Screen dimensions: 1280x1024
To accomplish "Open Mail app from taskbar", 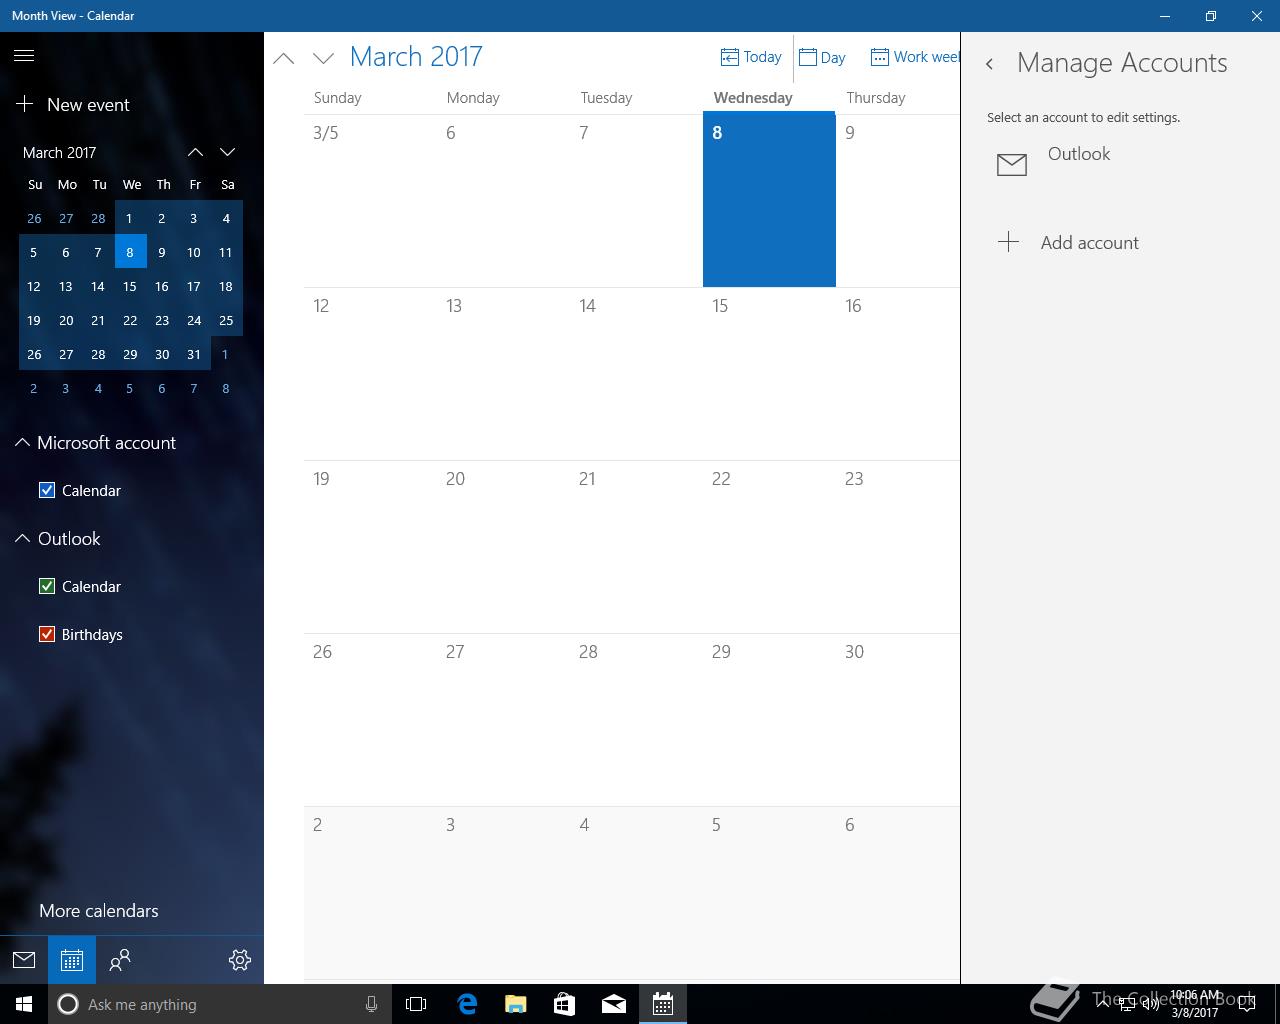I will [614, 1004].
